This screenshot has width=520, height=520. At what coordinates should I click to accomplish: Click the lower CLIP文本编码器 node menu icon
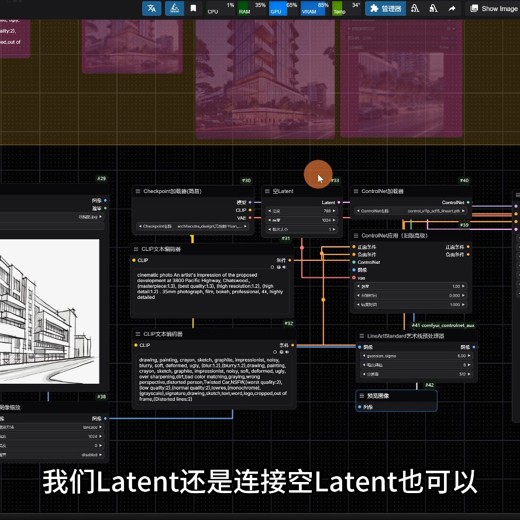tap(138, 334)
